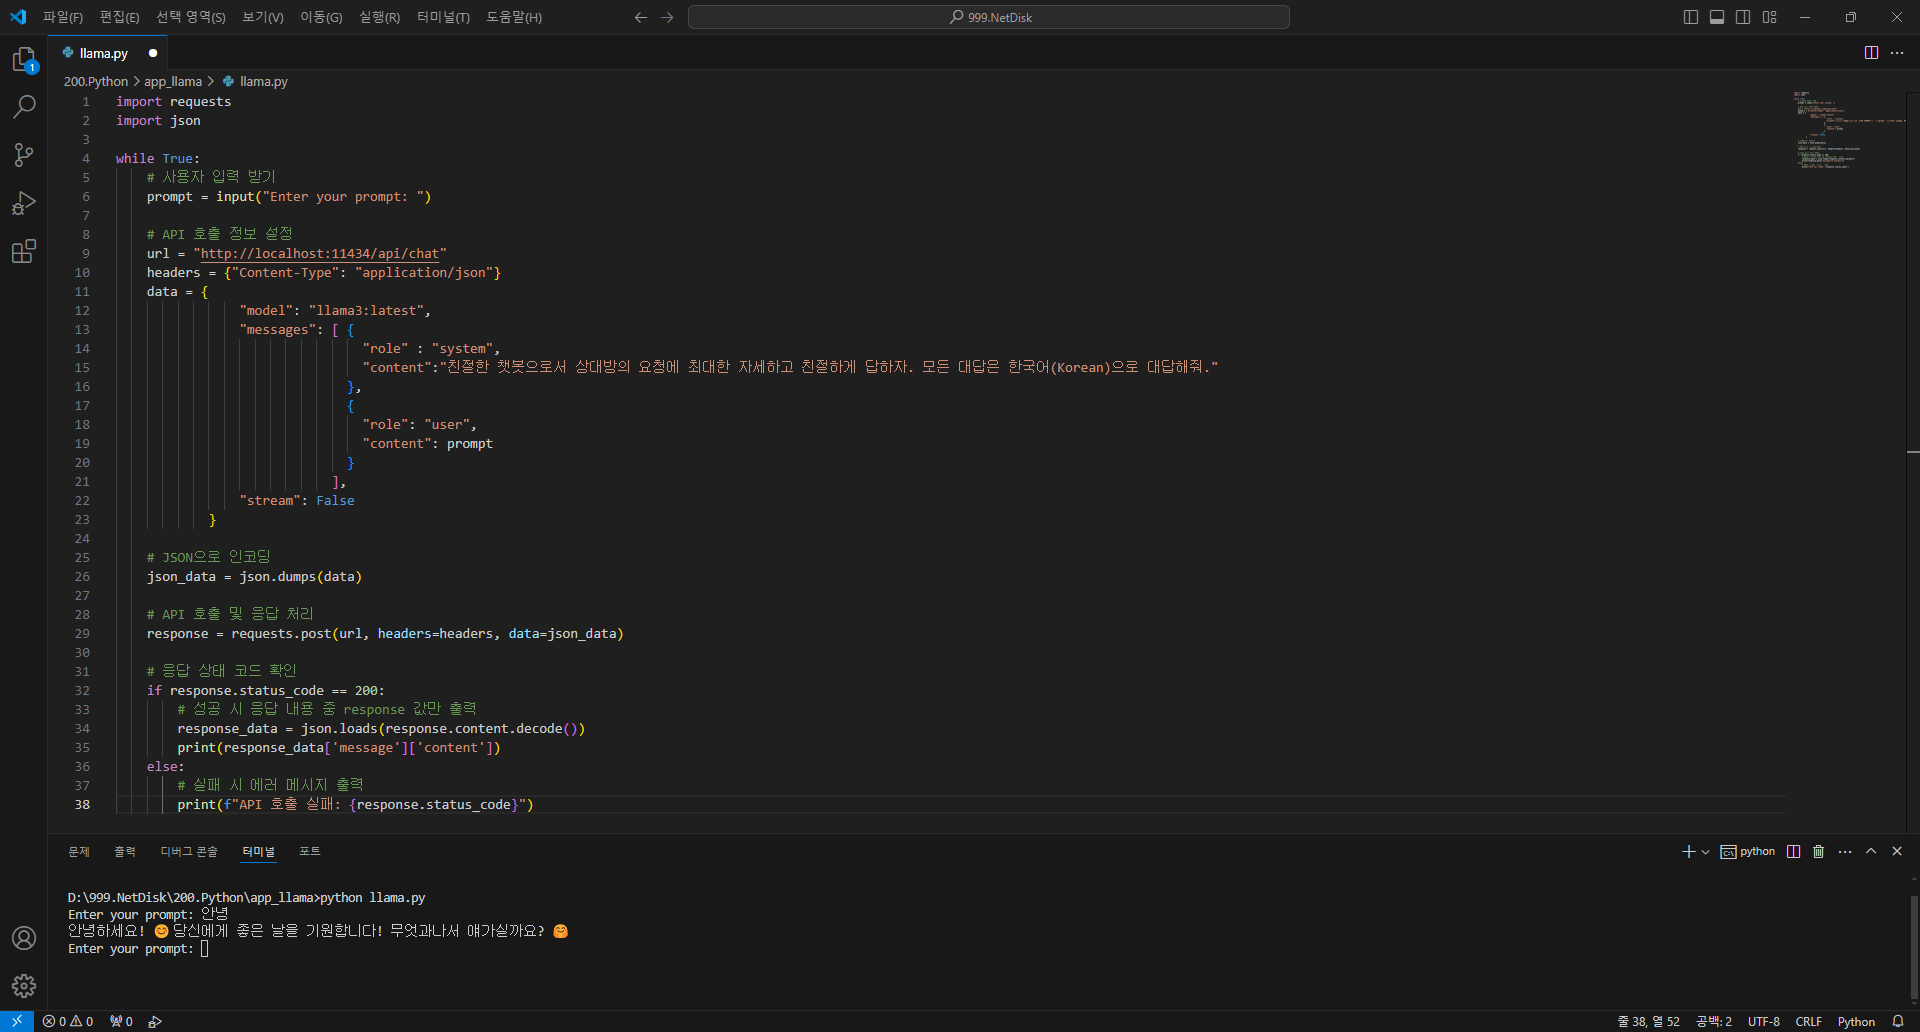Click the code minimap overview
Image resolution: width=1920 pixels, height=1032 pixels.
pyautogui.click(x=1848, y=130)
